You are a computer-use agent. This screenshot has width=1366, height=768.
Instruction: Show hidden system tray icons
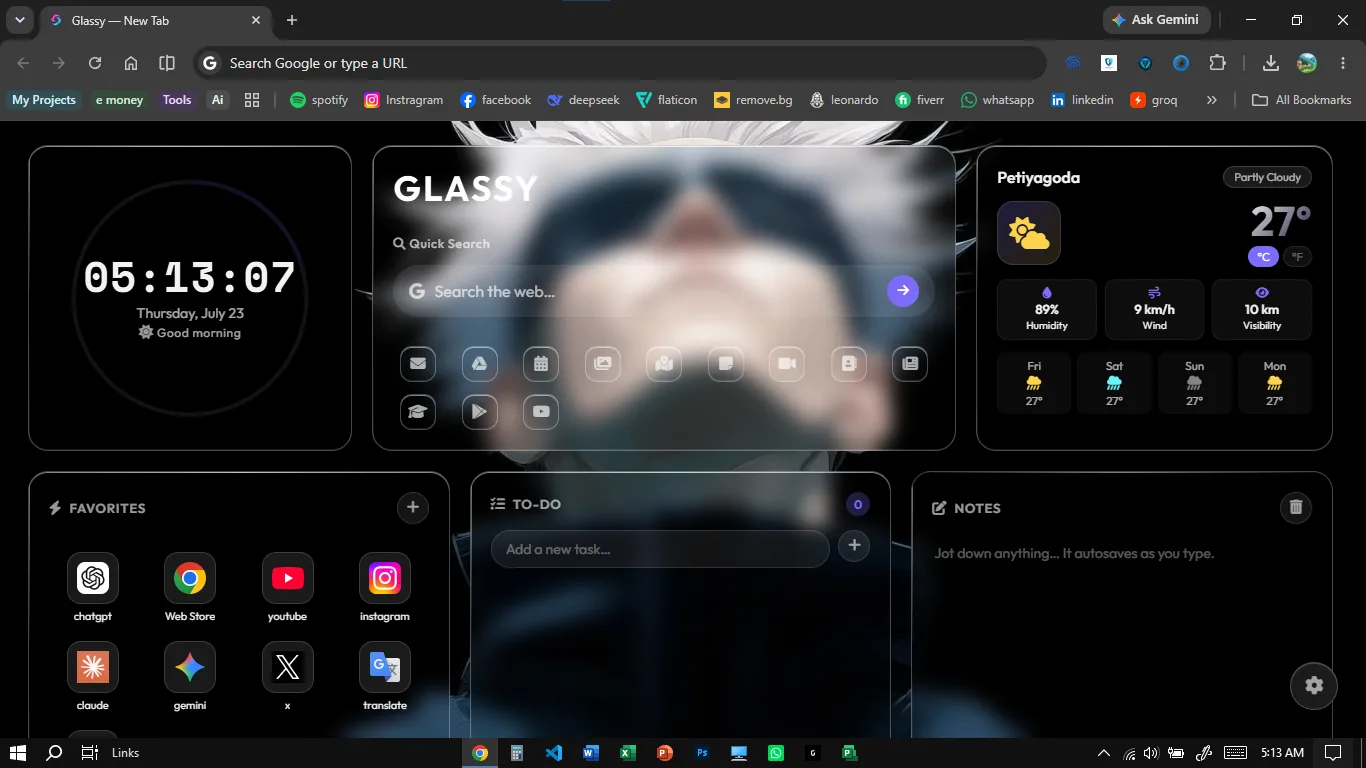tap(1104, 753)
